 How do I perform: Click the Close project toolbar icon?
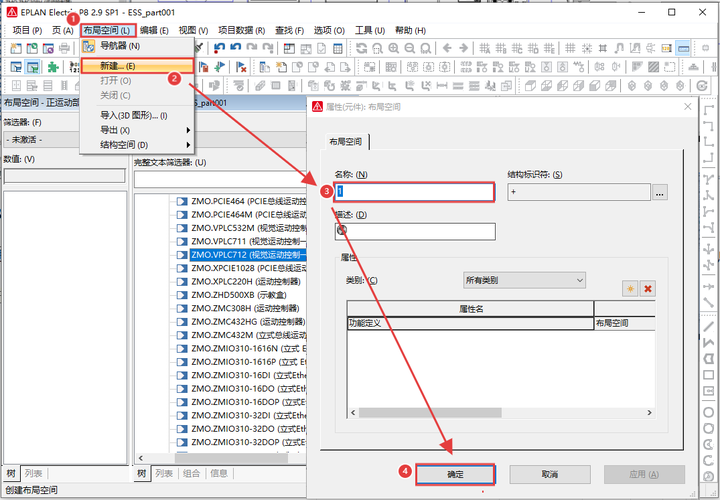tap(48, 48)
